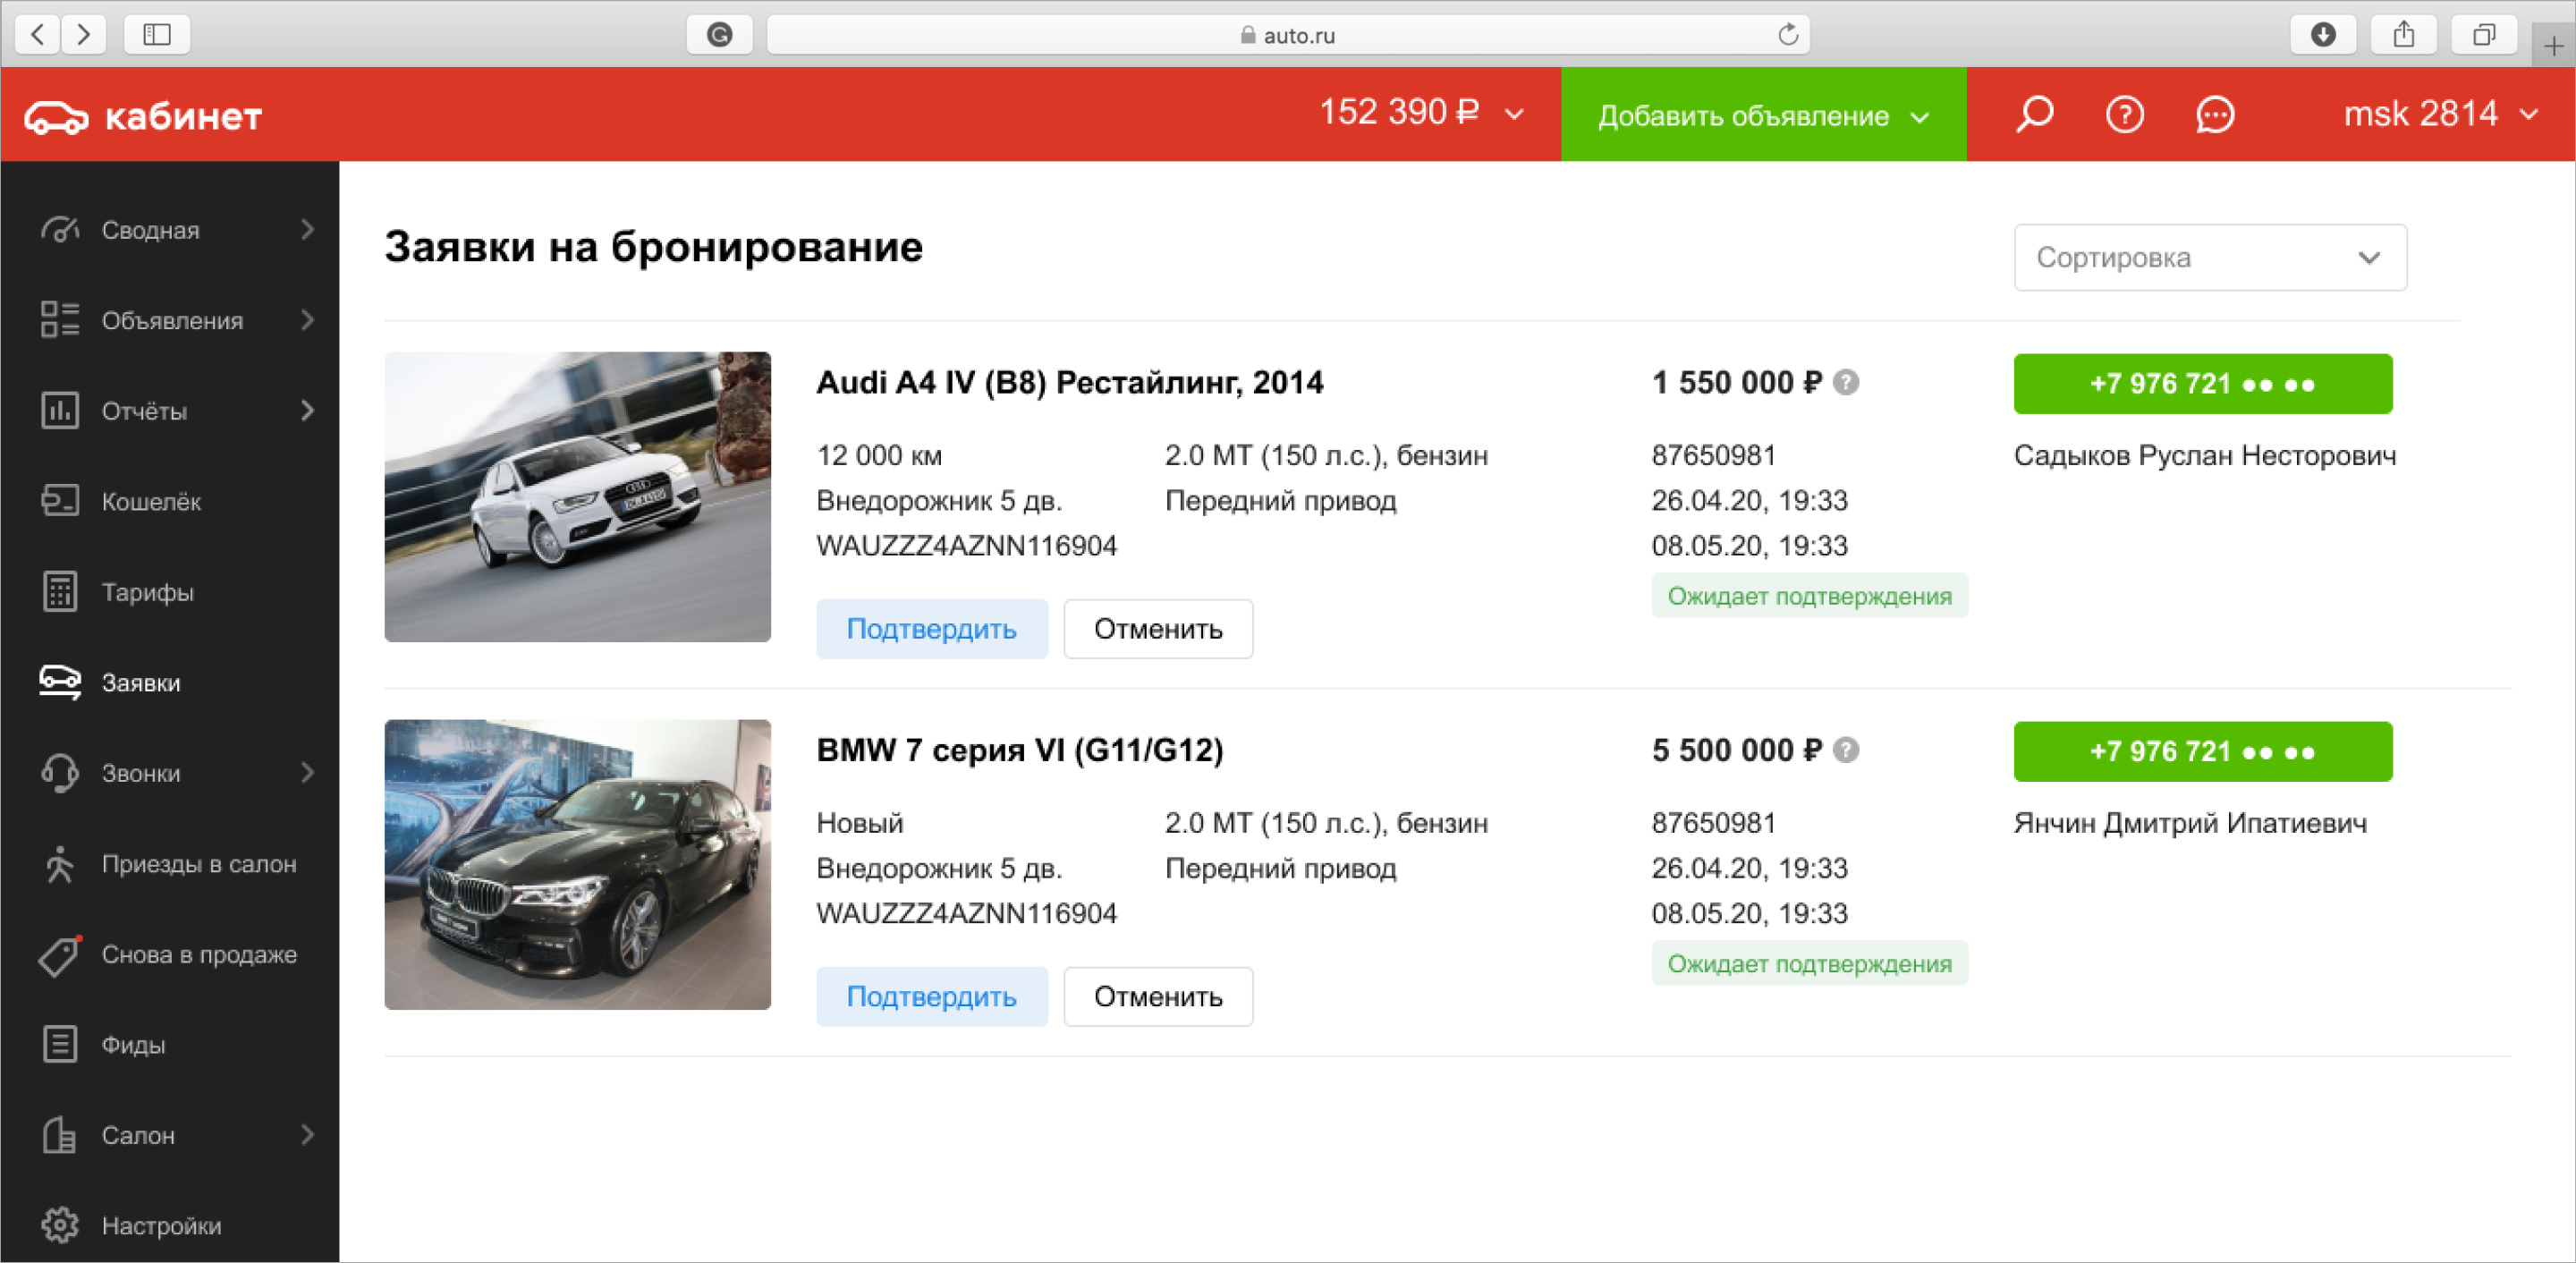
Task: Click the auto.ru address bar
Action: (1288, 35)
